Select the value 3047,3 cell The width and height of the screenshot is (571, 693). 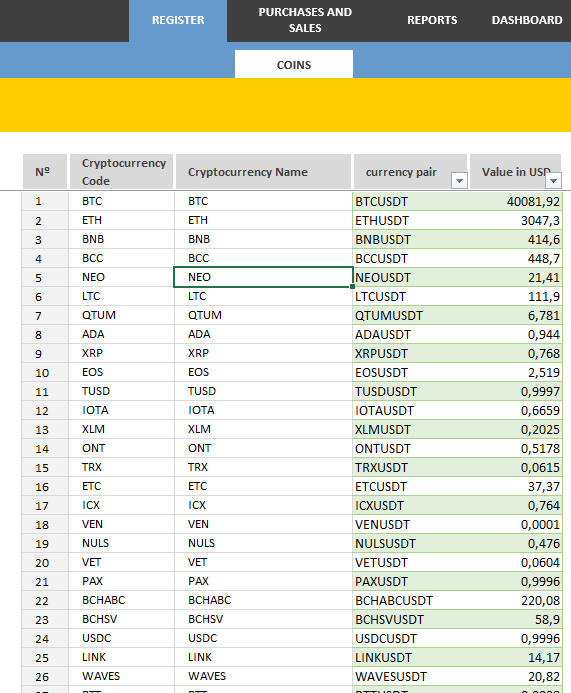pyautogui.click(x=515, y=221)
